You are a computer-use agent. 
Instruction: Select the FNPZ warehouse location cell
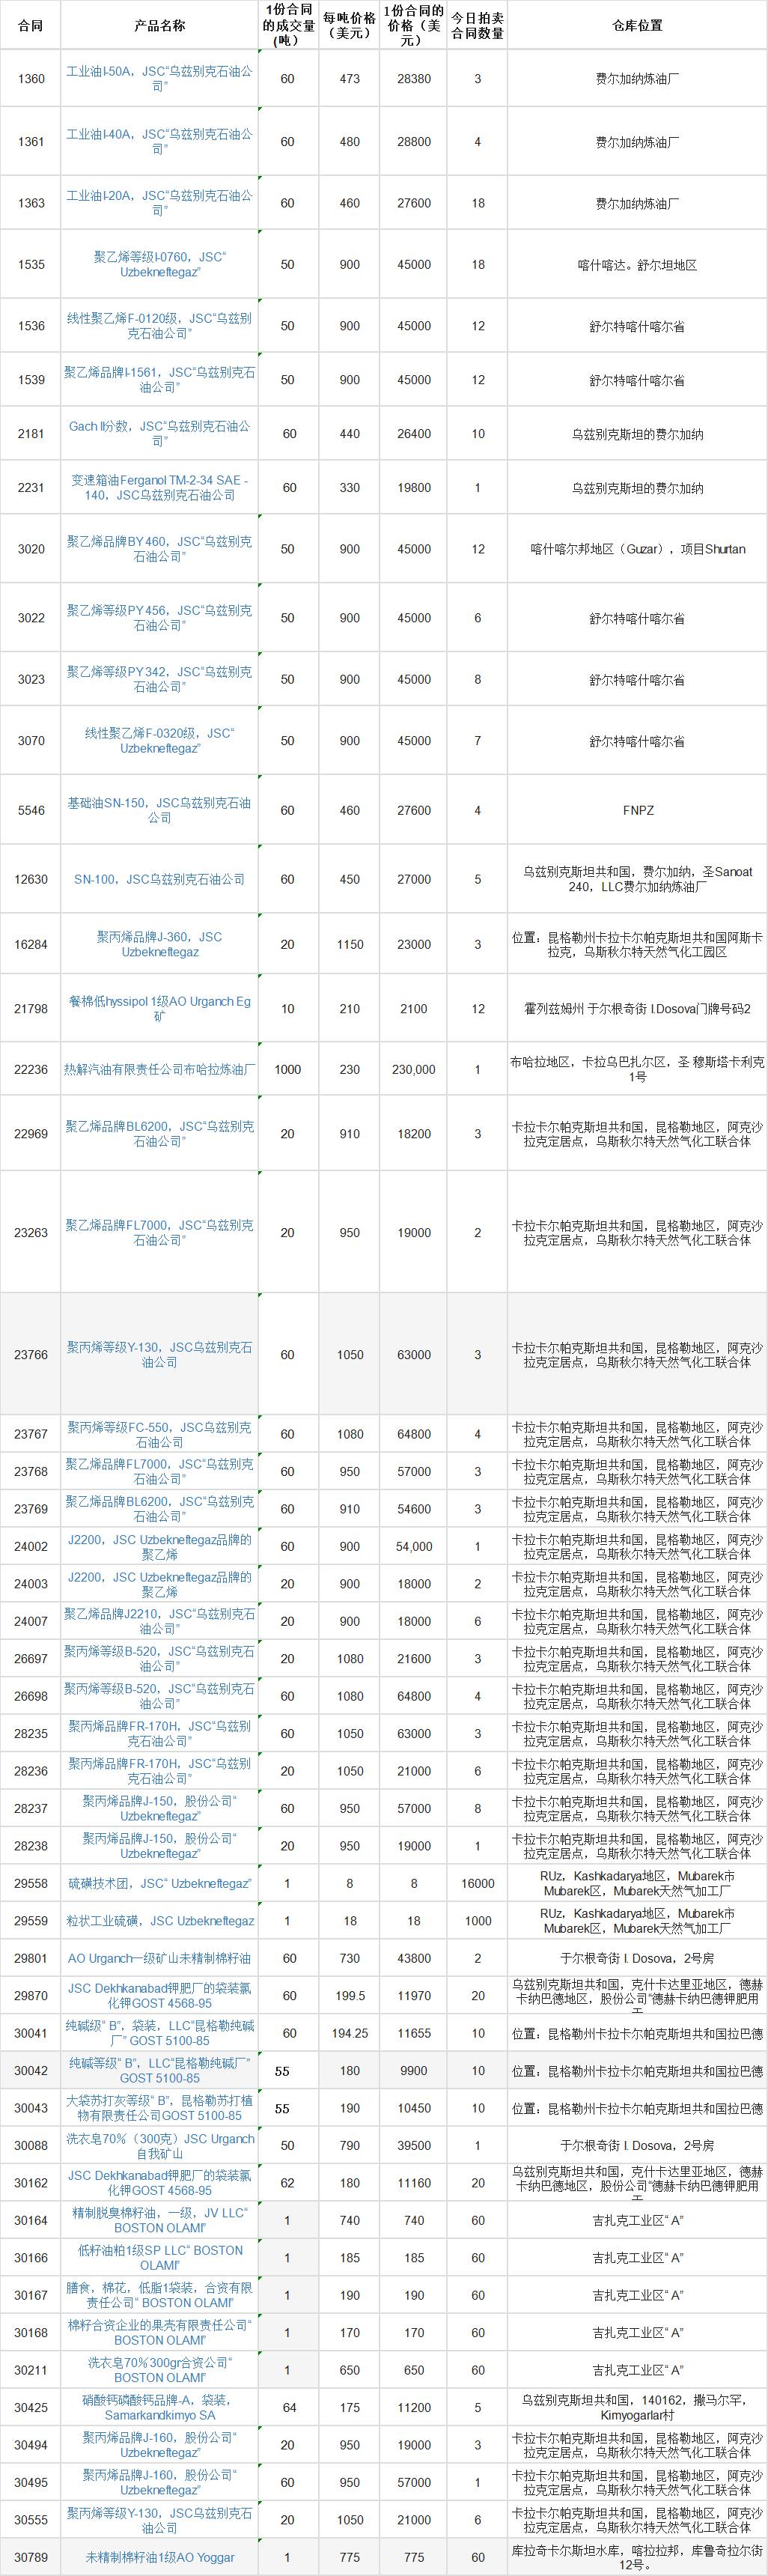tap(637, 810)
